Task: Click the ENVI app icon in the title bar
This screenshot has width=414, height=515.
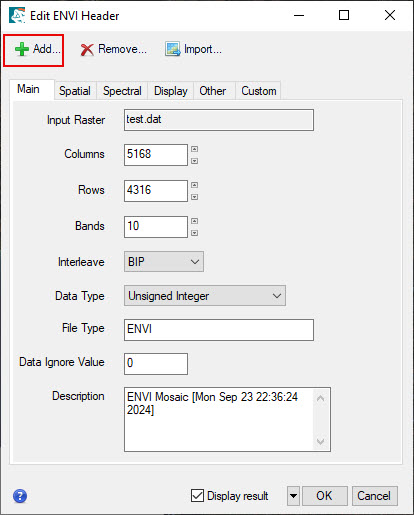Action: coord(17,15)
